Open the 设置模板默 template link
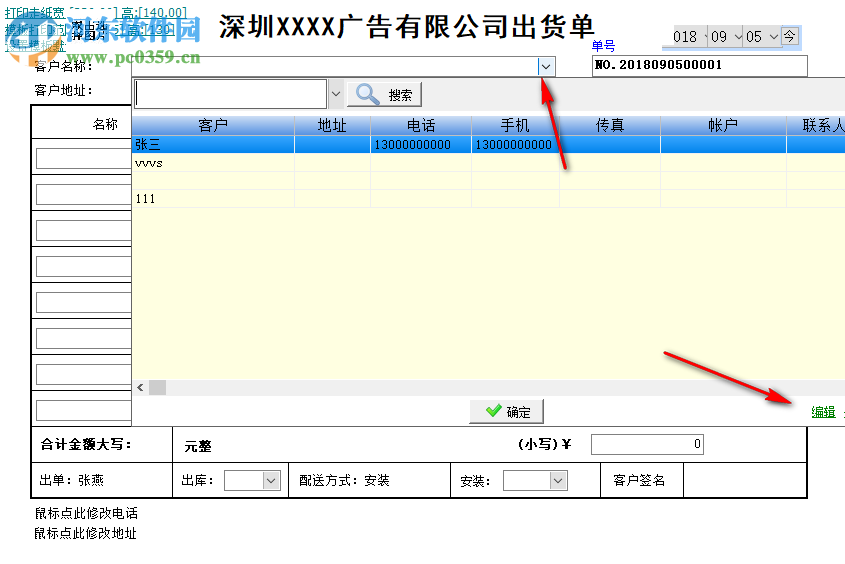 click(x=35, y=46)
